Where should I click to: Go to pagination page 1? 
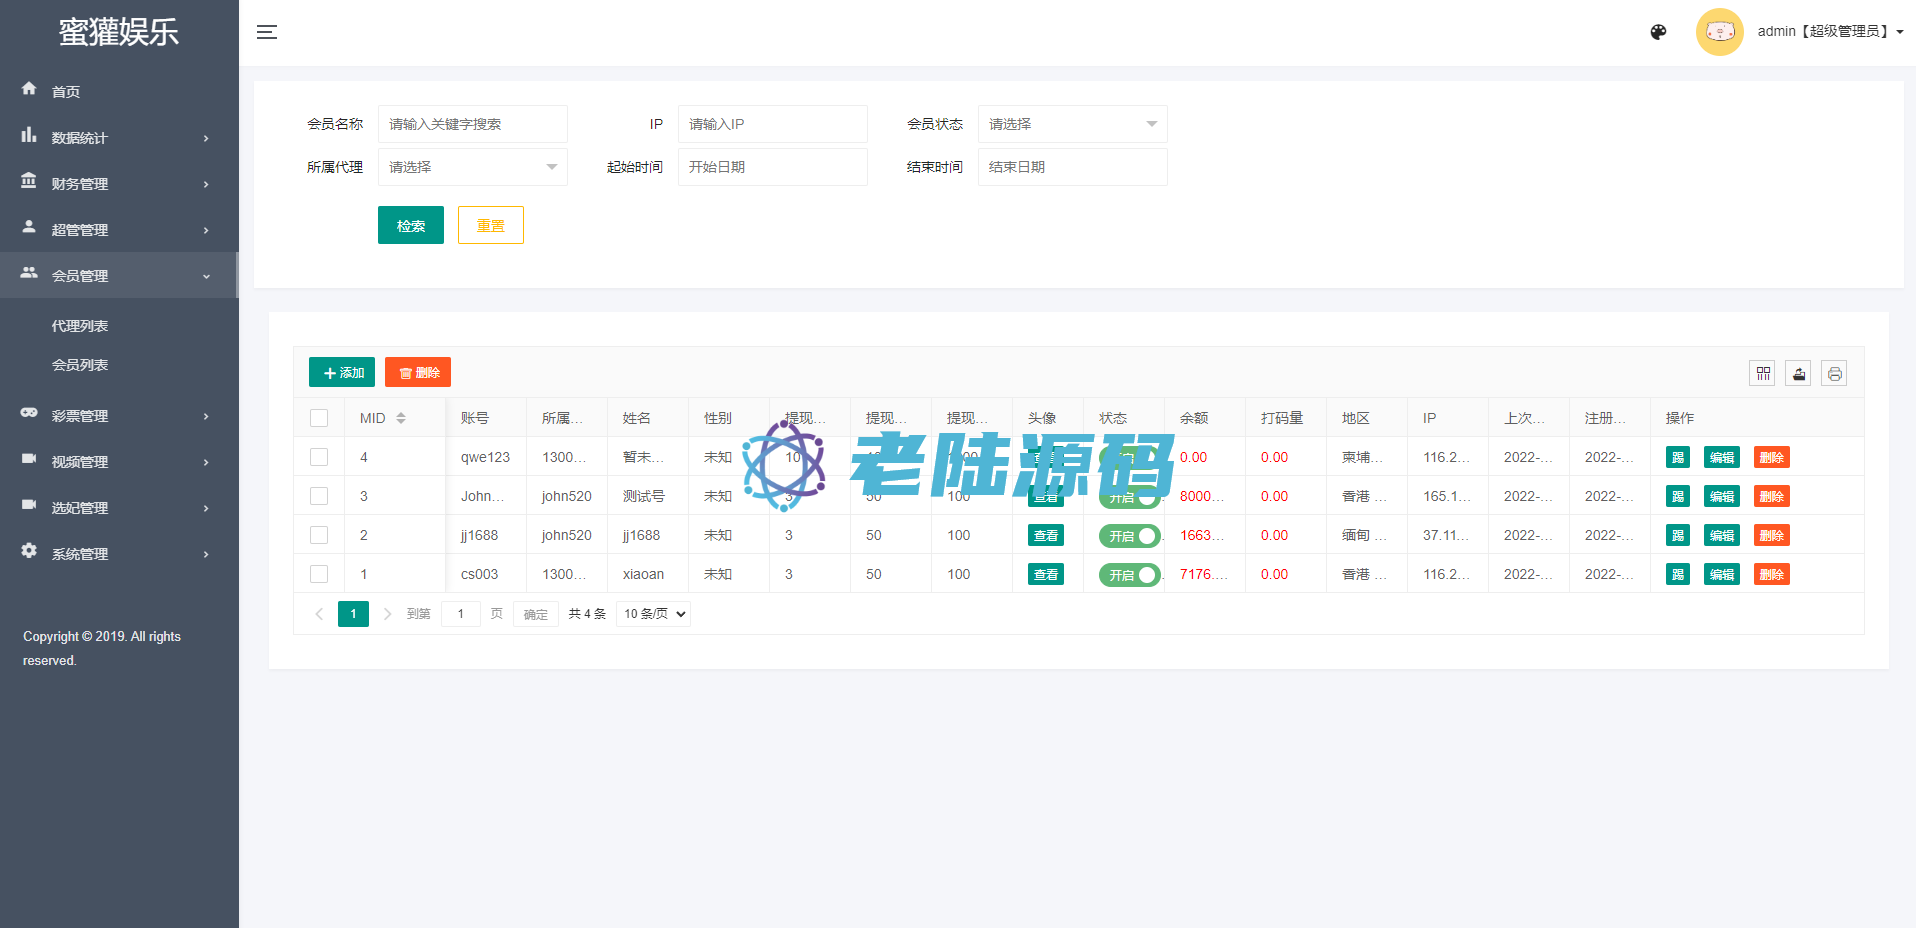tap(353, 614)
